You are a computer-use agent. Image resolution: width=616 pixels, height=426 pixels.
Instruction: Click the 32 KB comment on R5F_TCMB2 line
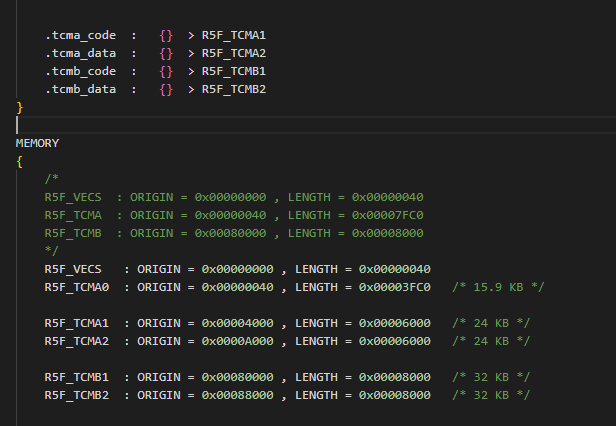click(491, 395)
